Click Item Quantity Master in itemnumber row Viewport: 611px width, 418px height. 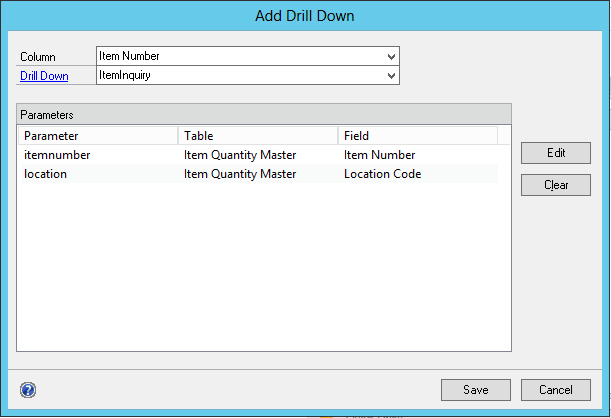[x=240, y=155]
